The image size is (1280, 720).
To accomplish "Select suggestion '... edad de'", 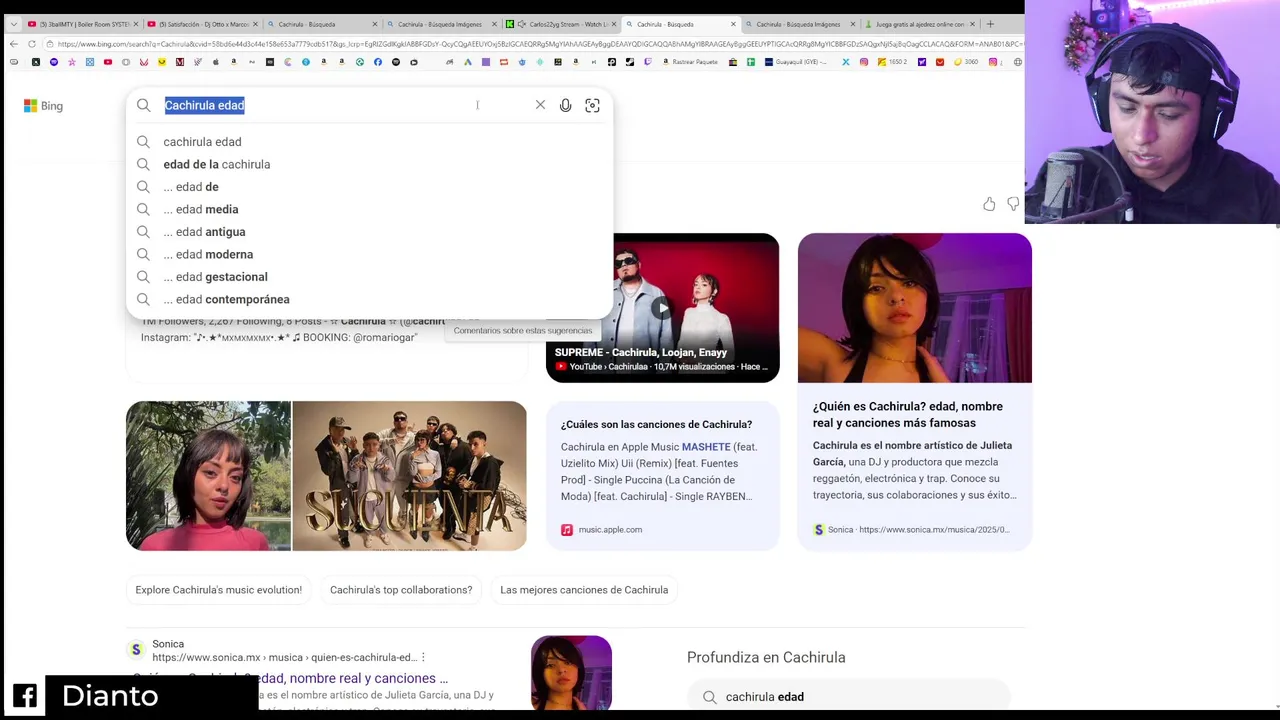I will (369, 187).
